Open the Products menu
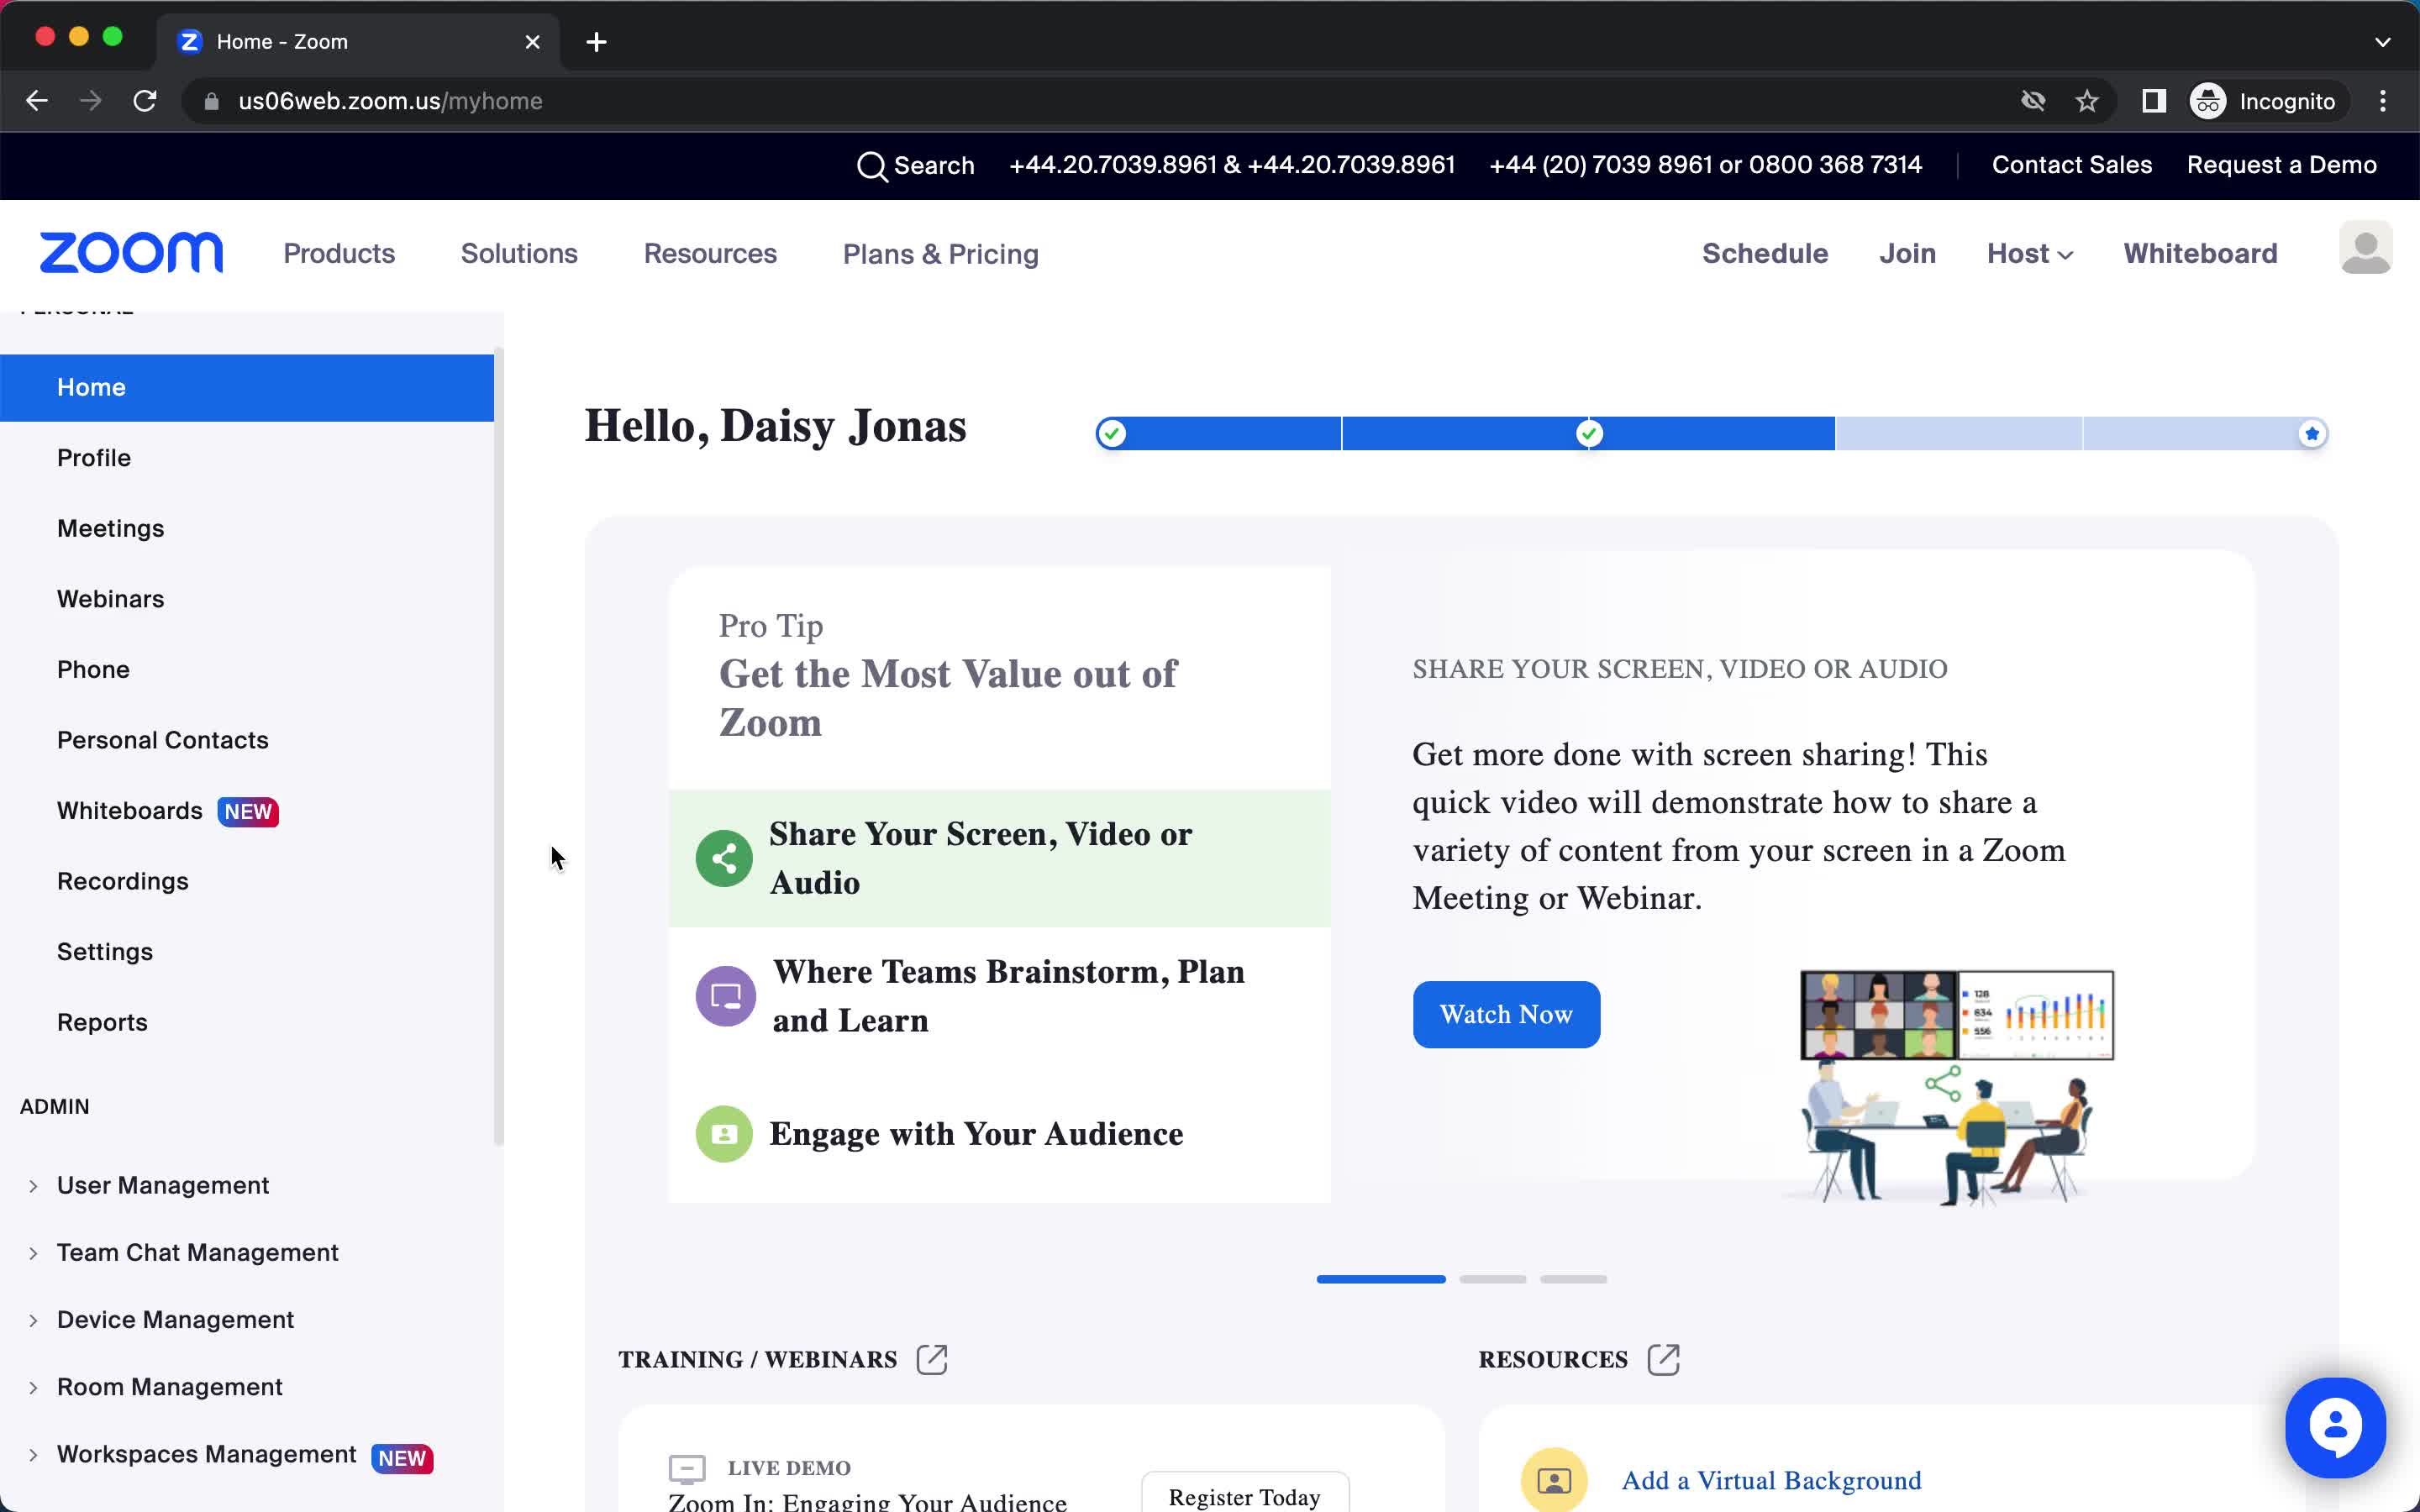The image size is (2420, 1512). [339, 254]
